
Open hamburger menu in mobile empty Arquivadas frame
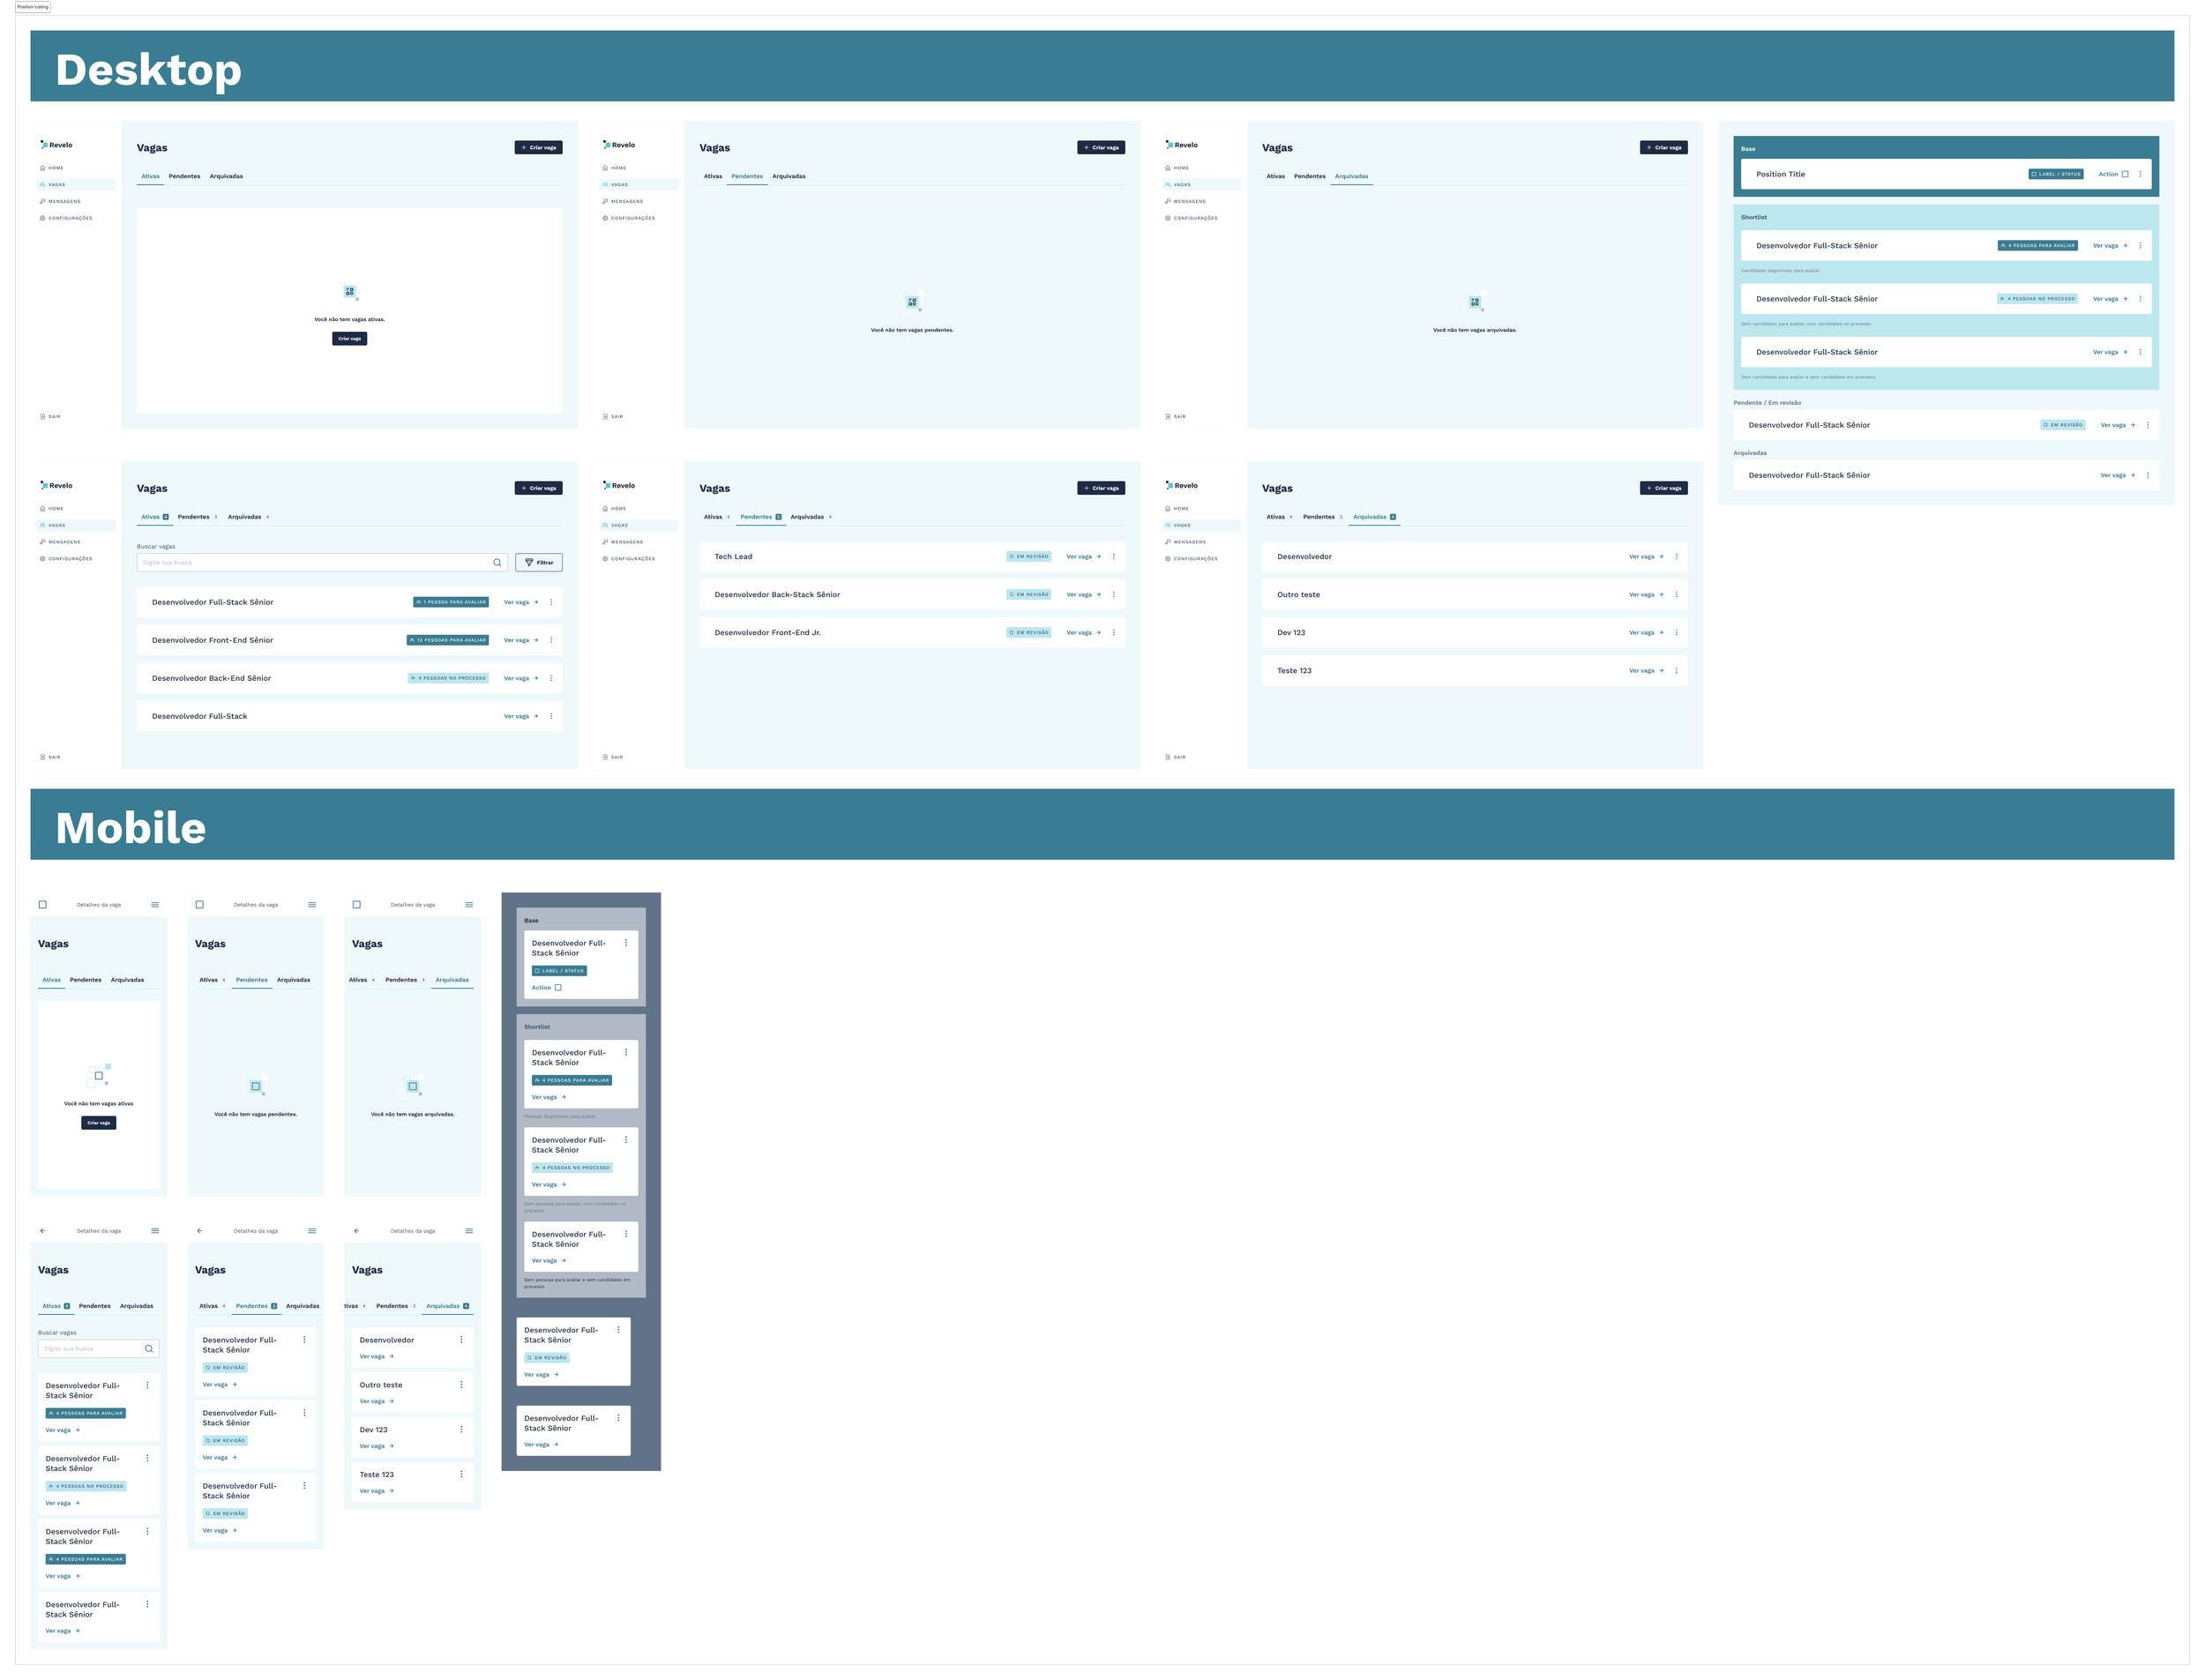tap(469, 904)
